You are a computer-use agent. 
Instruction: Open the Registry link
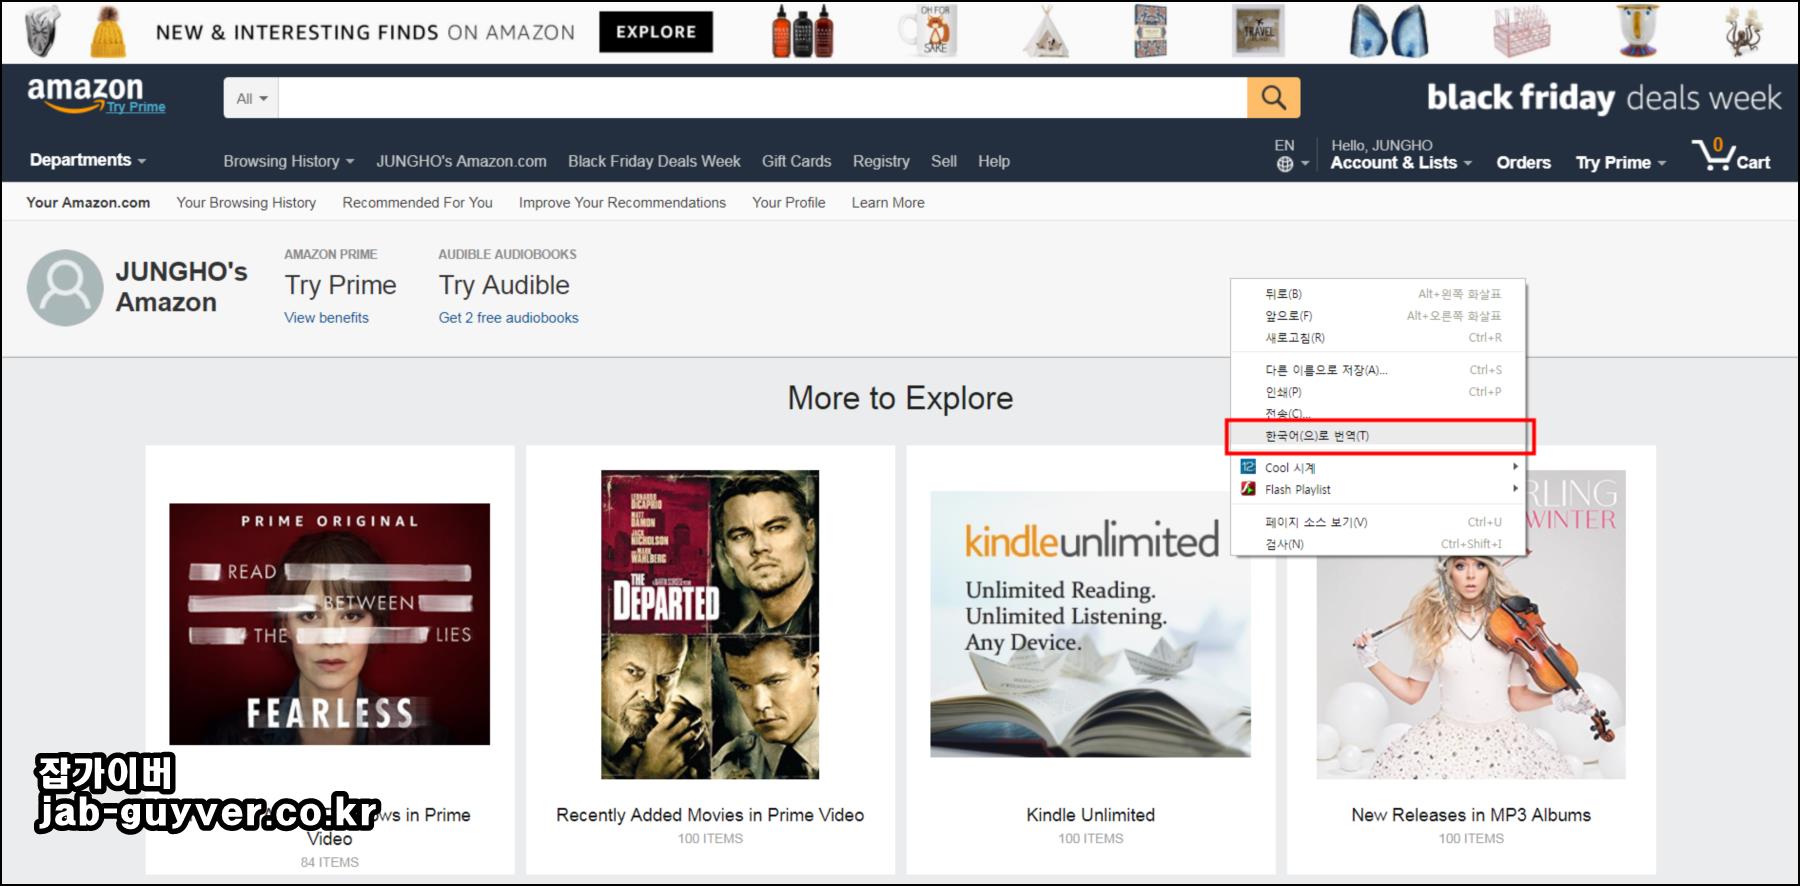(x=881, y=161)
